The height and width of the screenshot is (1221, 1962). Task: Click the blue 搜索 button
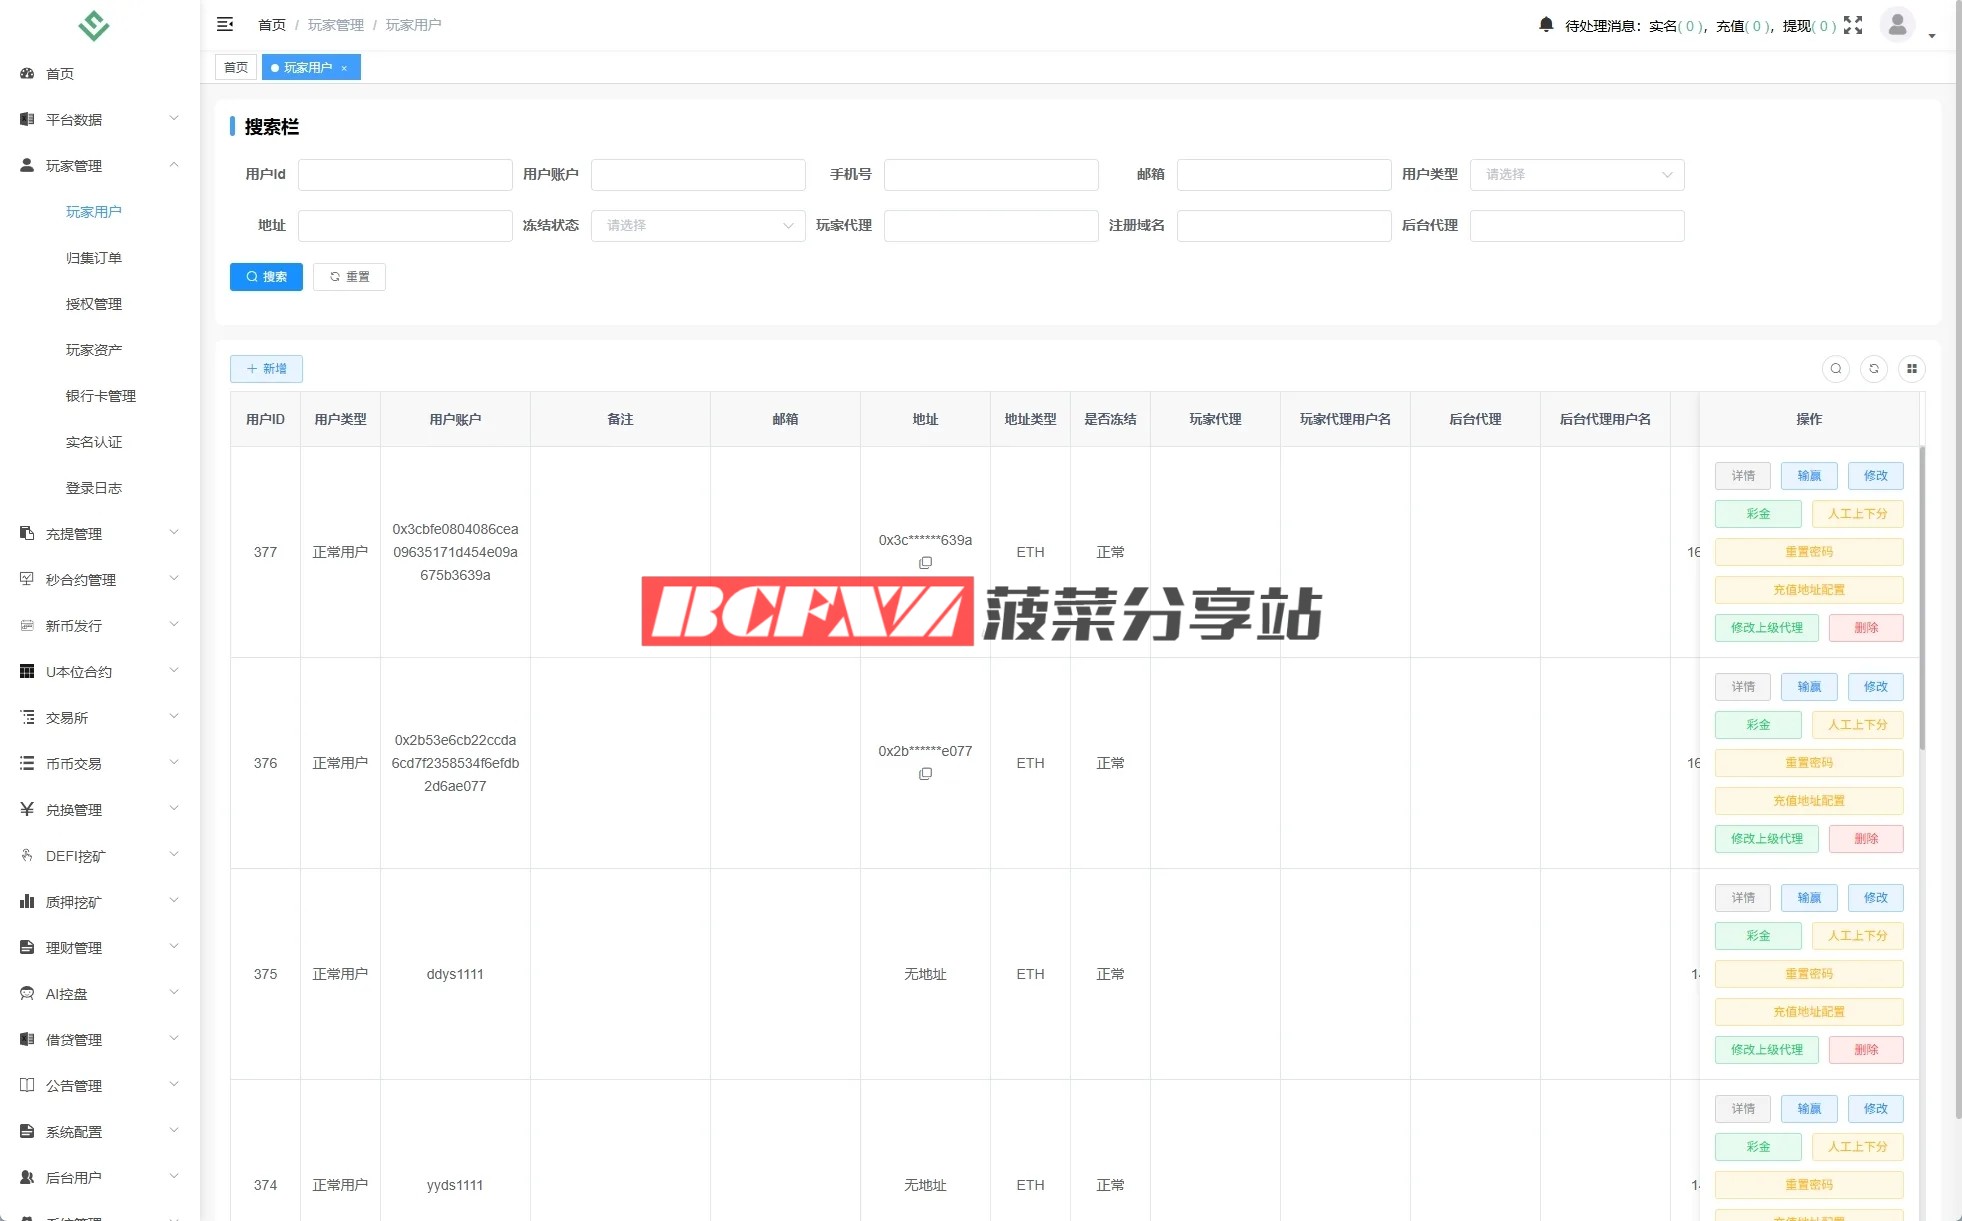coord(266,277)
